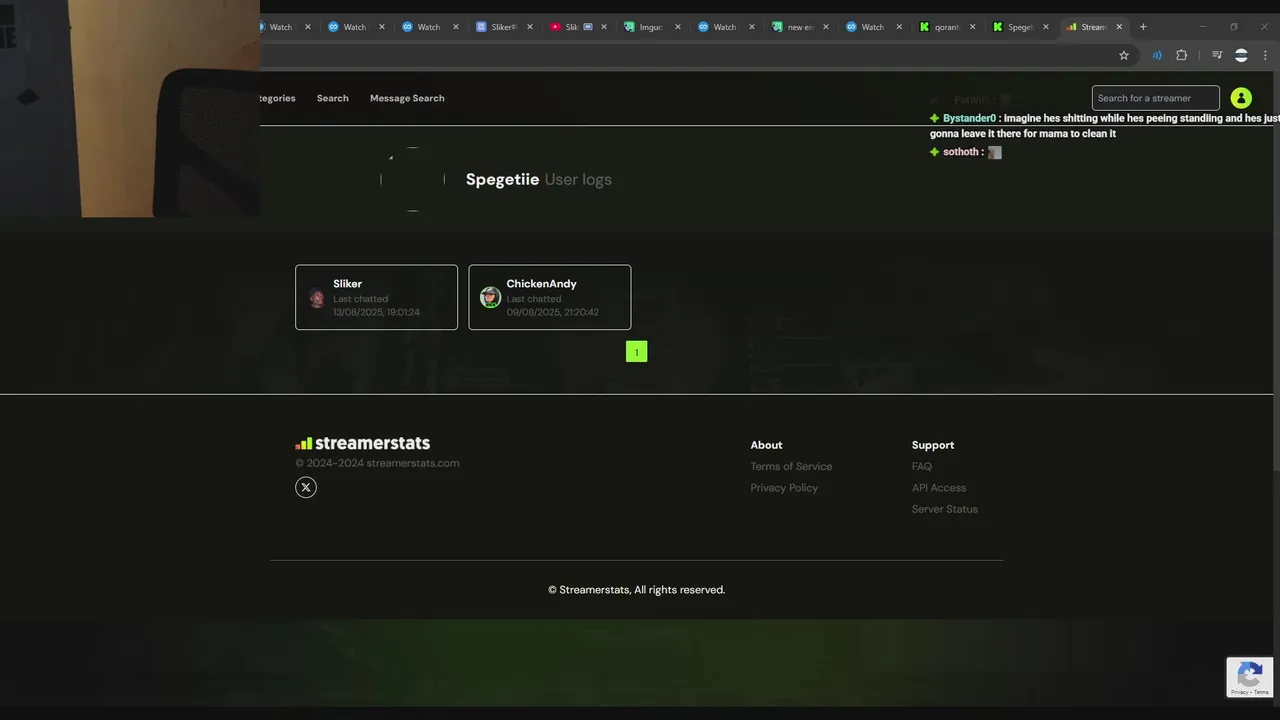Viewport: 1280px width, 720px height.
Task: Click the sothoth chat username
Action: click(x=961, y=152)
